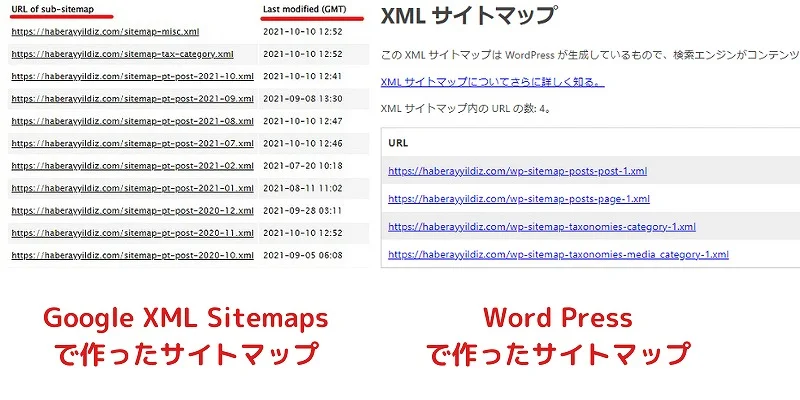Open the sitemap-tax-category.xml link
Screen dimensions: 800x400
click(122, 54)
